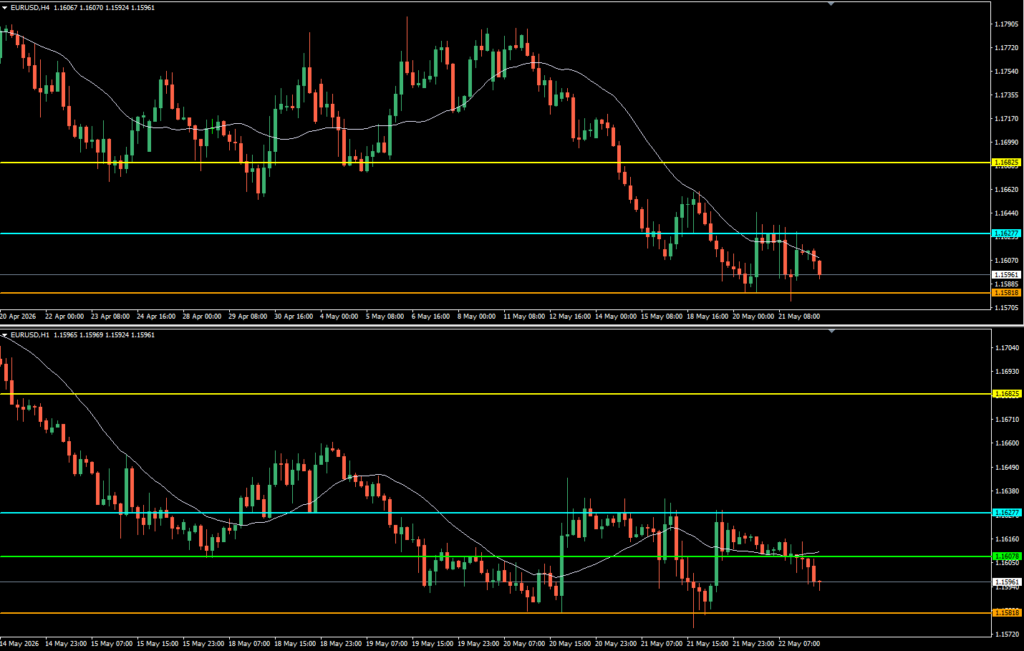The width and height of the screenshot is (1024, 651).
Task: Click the 19 May 15:00 time label
Action: pyautogui.click(x=432, y=643)
